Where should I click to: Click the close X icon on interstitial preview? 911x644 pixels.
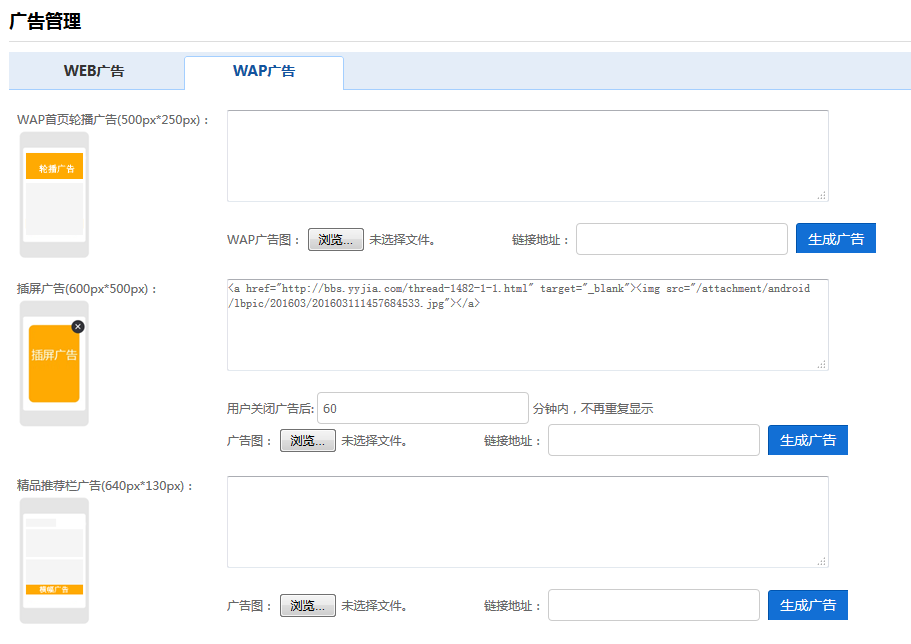(78, 327)
